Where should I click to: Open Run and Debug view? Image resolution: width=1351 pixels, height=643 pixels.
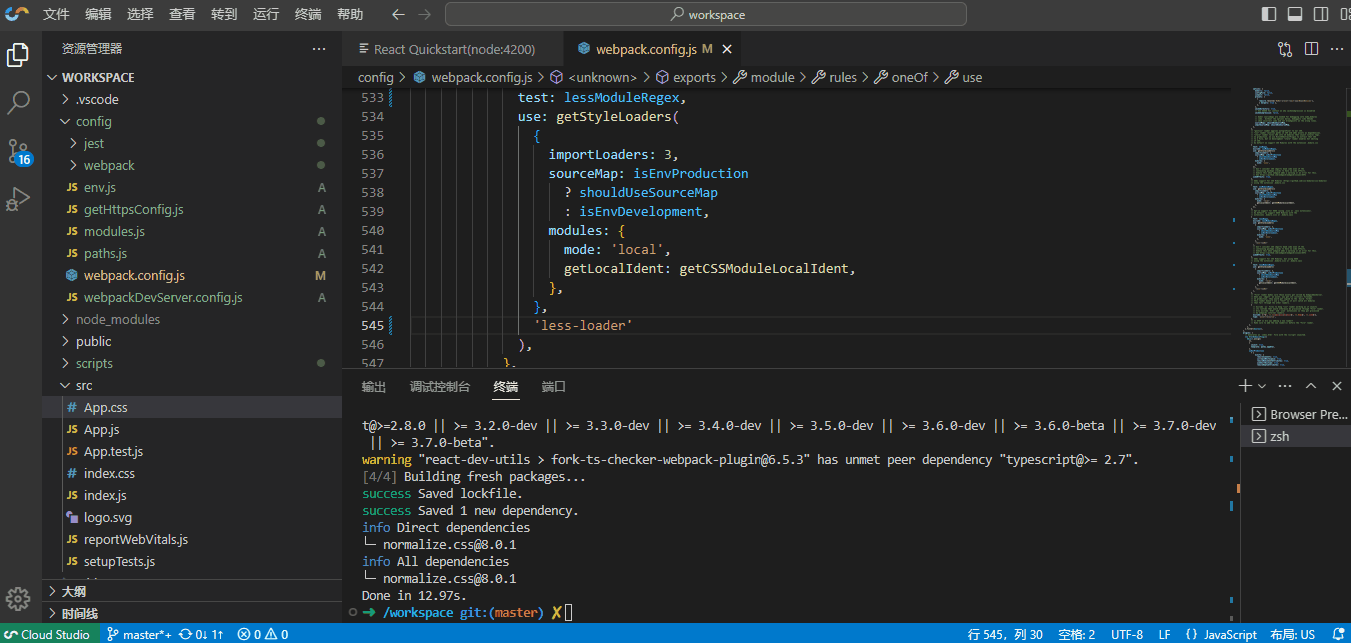pyautogui.click(x=19, y=199)
